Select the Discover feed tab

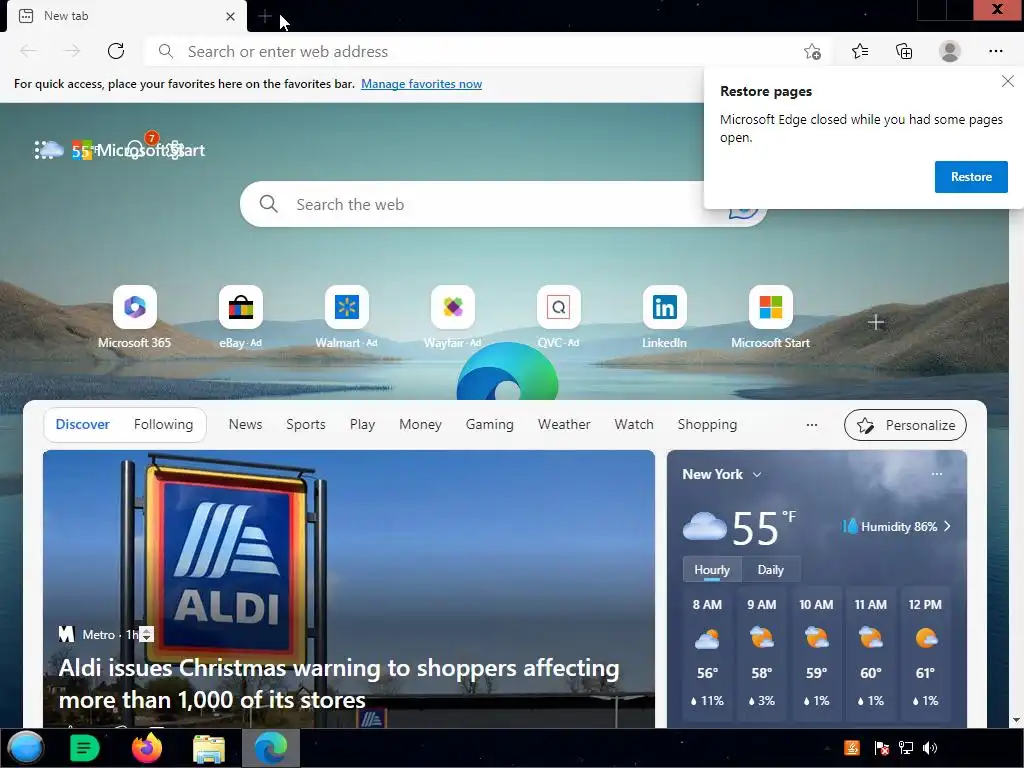pyautogui.click(x=82, y=424)
